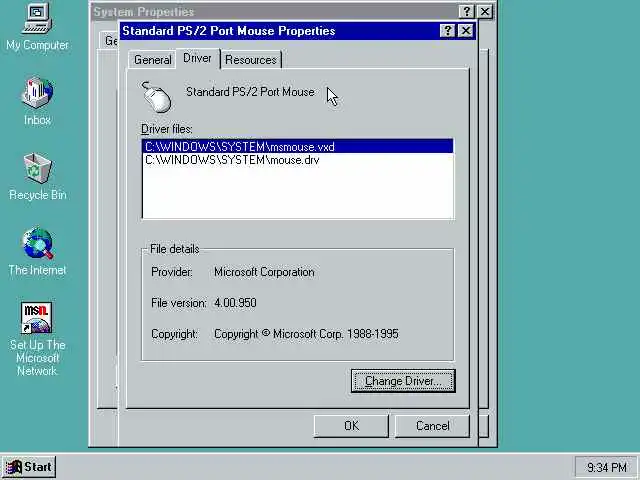
Task: Click the copyright 1988-1995 text
Action: 306,334
